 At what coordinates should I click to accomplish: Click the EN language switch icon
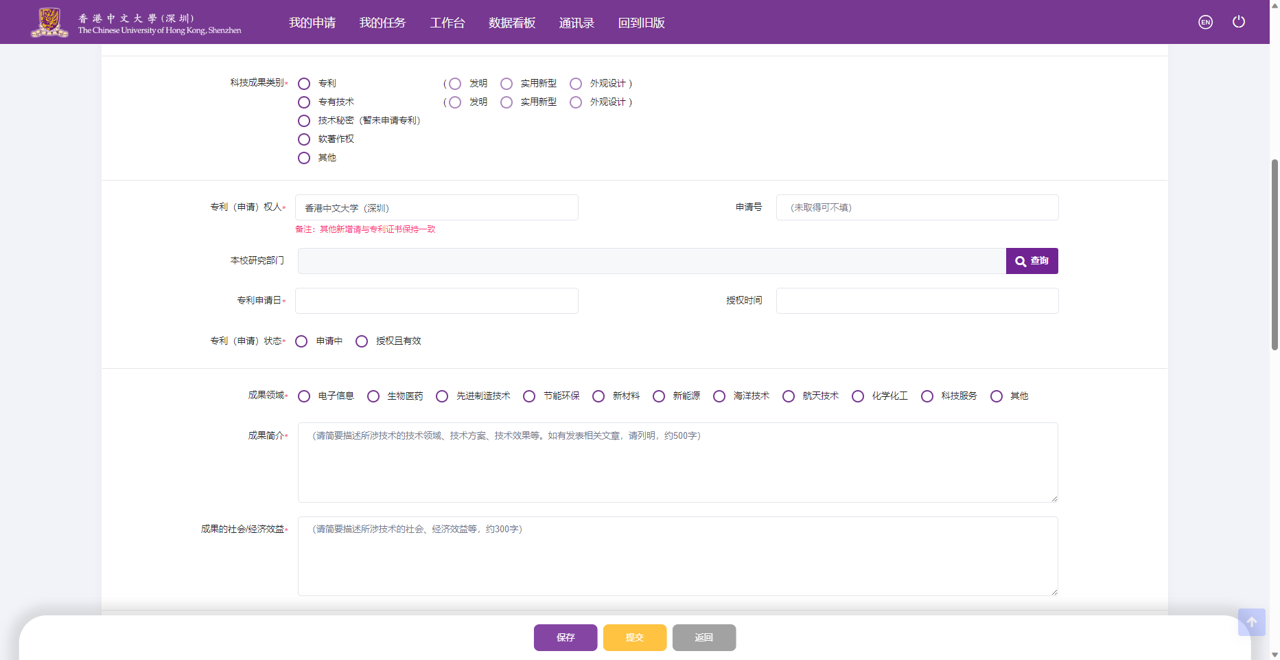point(1205,22)
